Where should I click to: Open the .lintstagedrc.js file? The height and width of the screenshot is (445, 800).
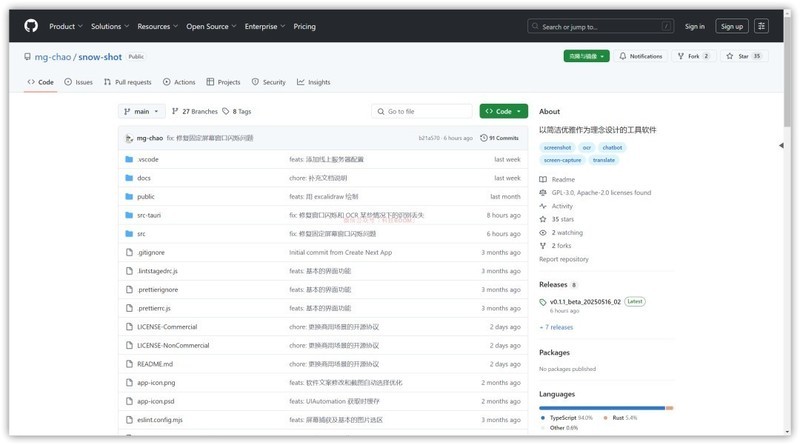click(158, 271)
